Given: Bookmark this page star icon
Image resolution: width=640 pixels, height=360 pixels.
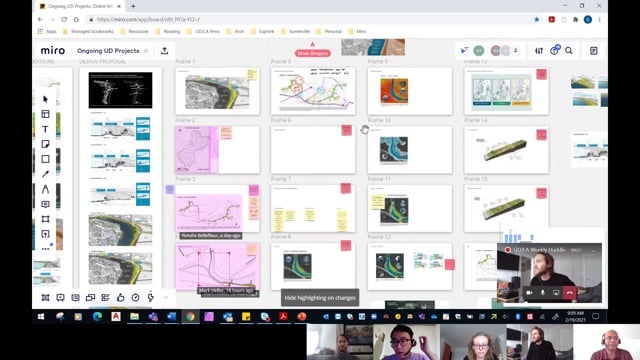Looking at the screenshot, I should [x=537, y=19].
